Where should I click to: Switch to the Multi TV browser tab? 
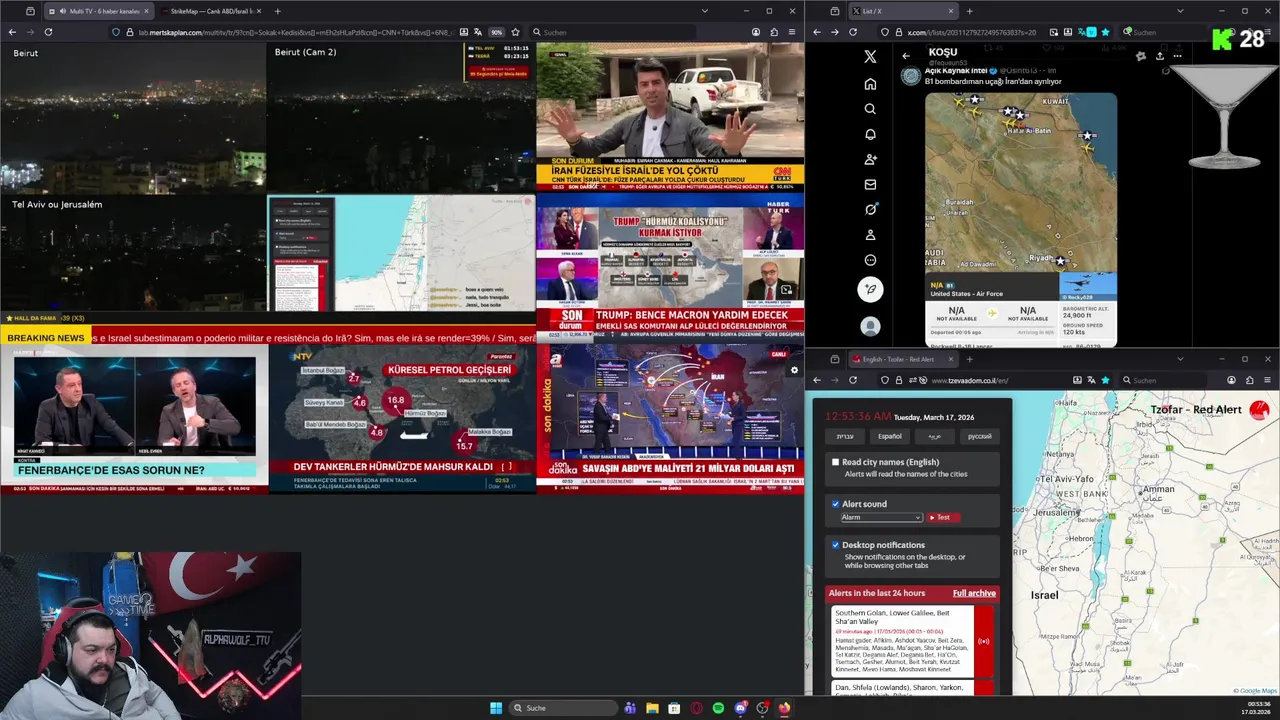(97, 11)
